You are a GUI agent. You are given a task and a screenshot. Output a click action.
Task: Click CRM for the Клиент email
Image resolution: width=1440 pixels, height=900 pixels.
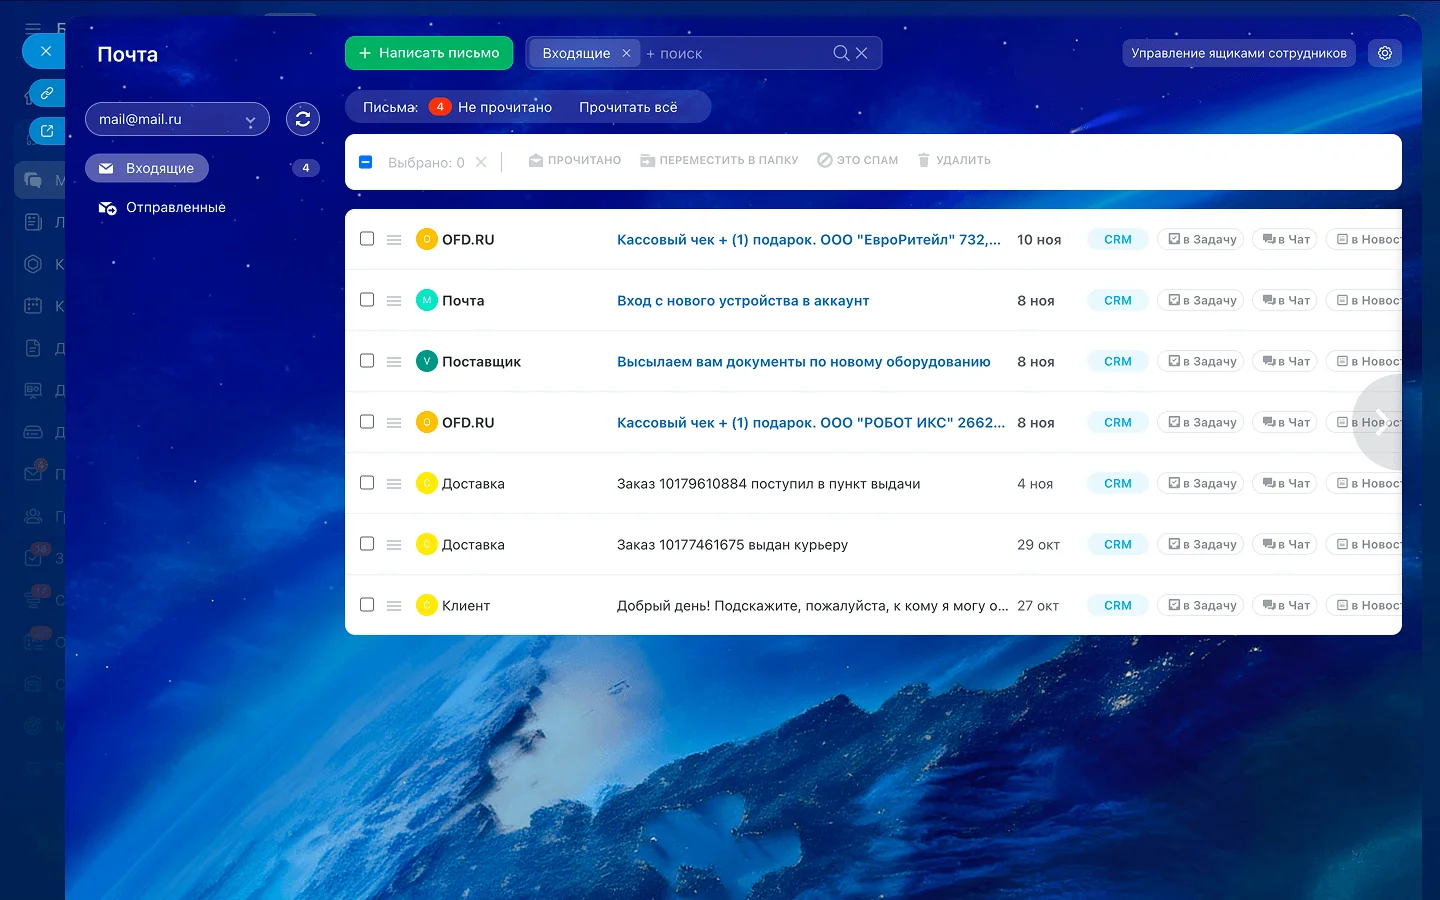[x=1118, y=605]
